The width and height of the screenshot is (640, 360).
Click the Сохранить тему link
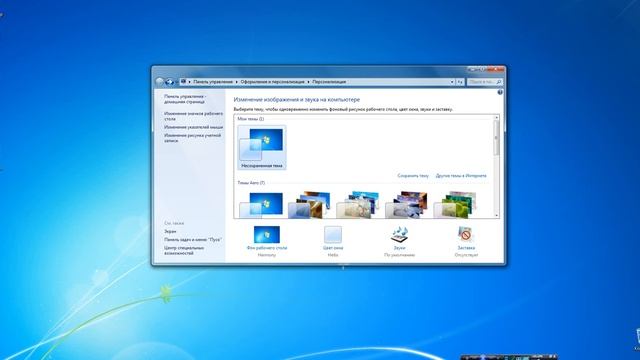(x=413, y=176)
